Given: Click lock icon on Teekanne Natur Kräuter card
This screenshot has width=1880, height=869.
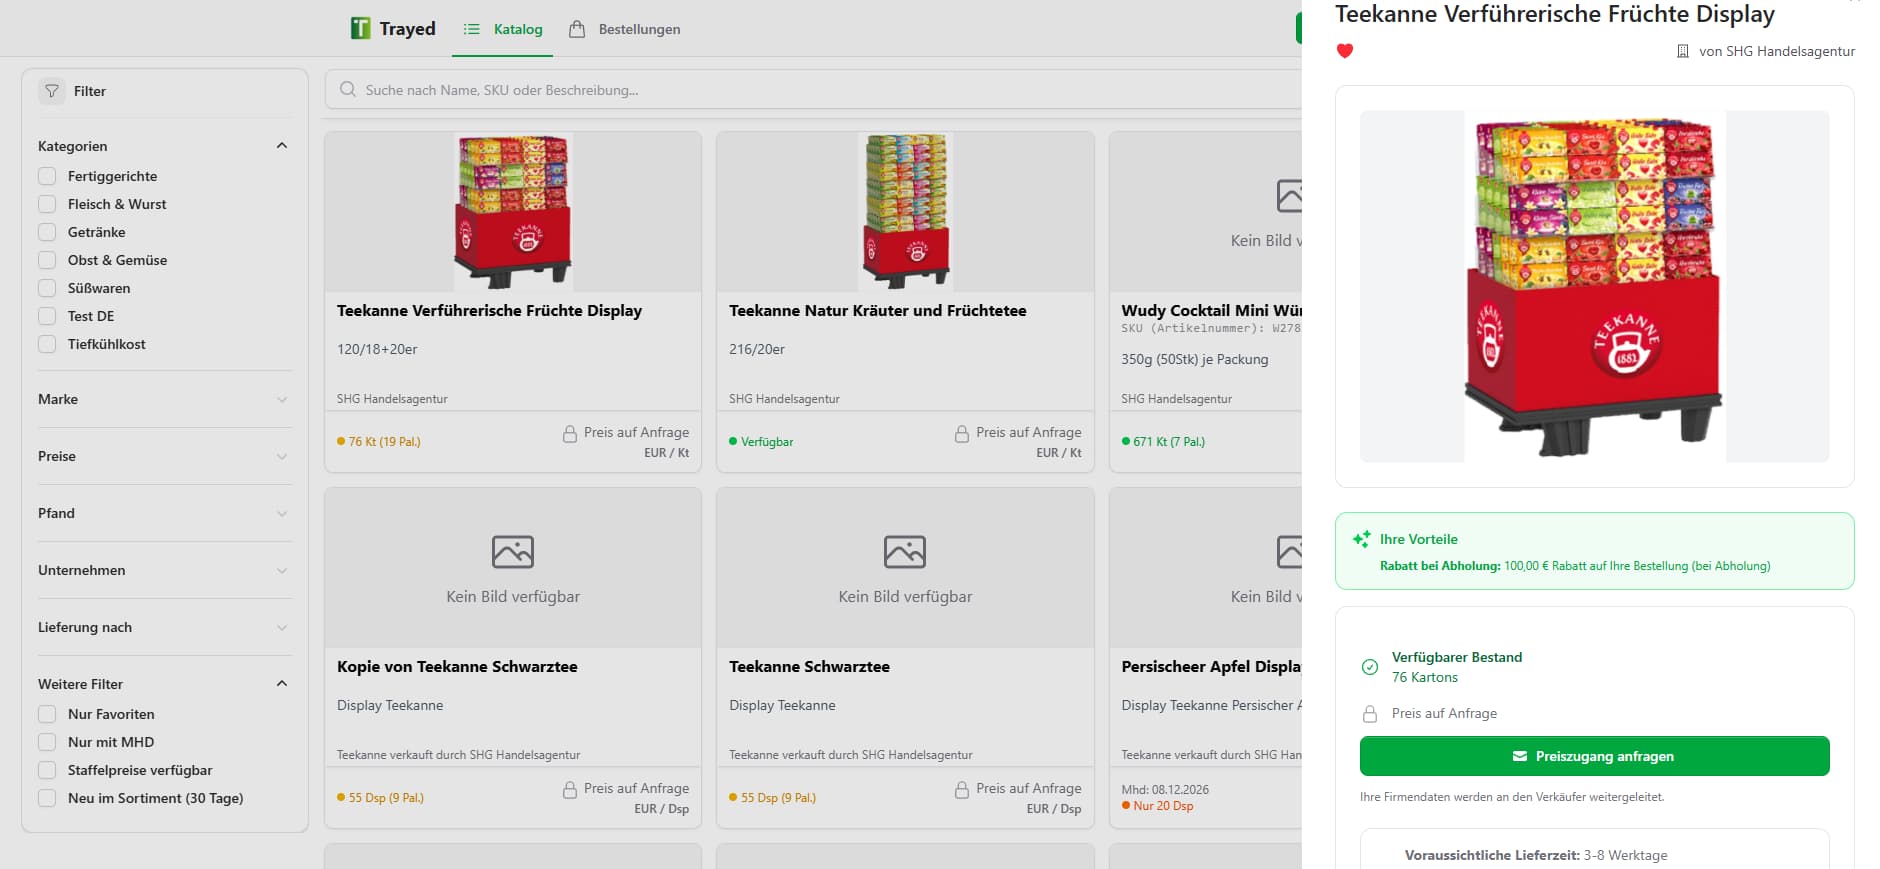Looking at the screenshot, I should coord(962,433).
